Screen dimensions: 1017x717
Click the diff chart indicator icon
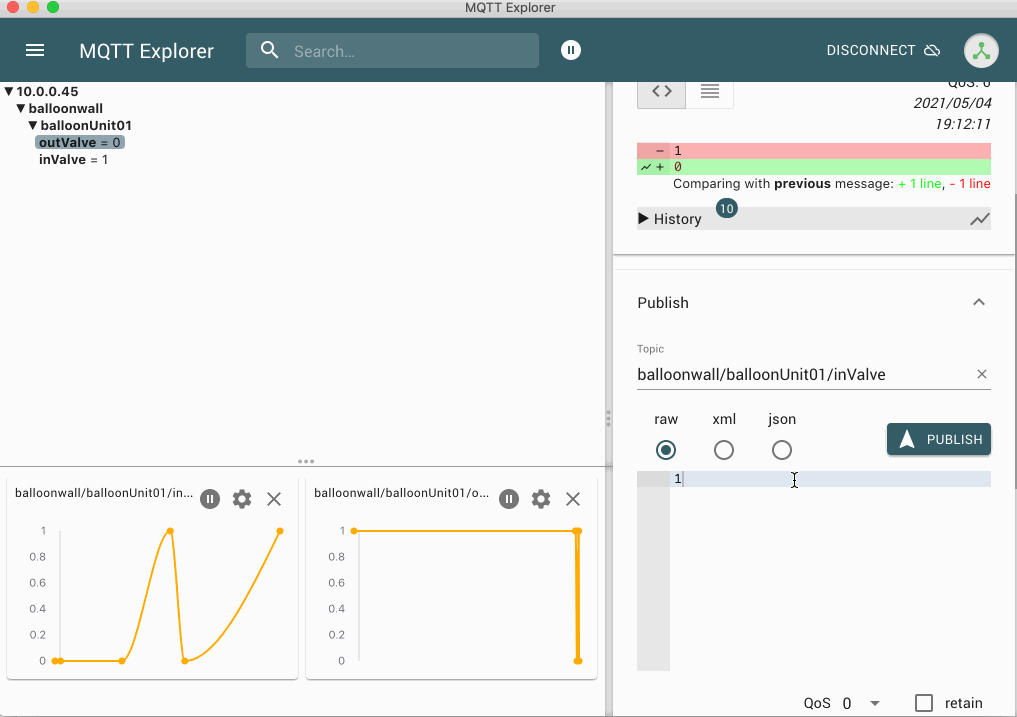click(646, 167)
